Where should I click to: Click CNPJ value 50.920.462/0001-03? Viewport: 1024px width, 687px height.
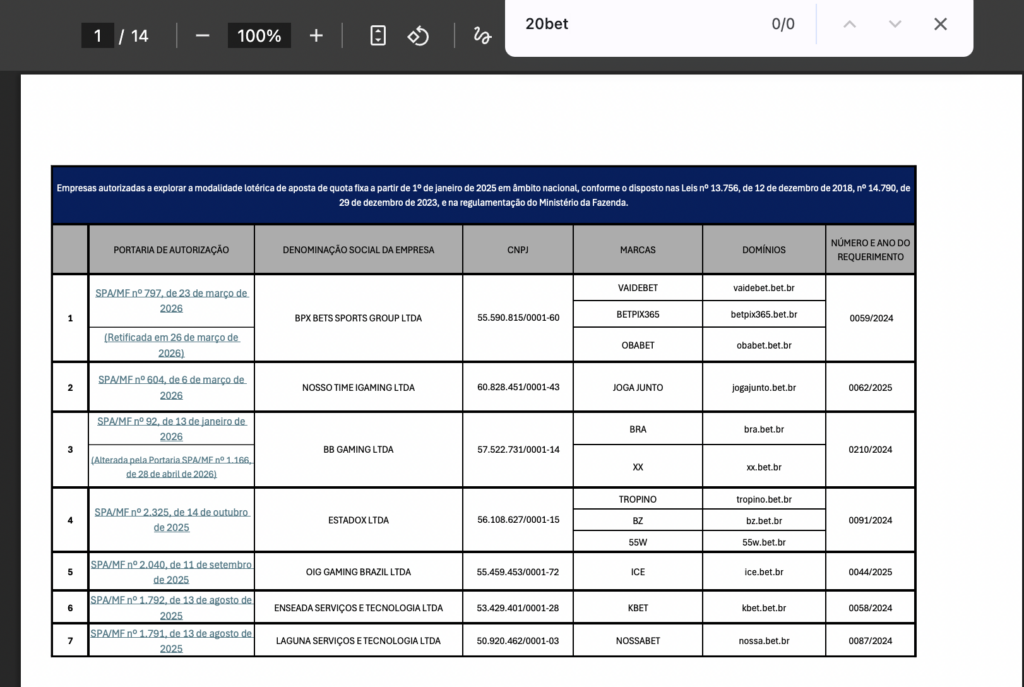pos(518,641)
